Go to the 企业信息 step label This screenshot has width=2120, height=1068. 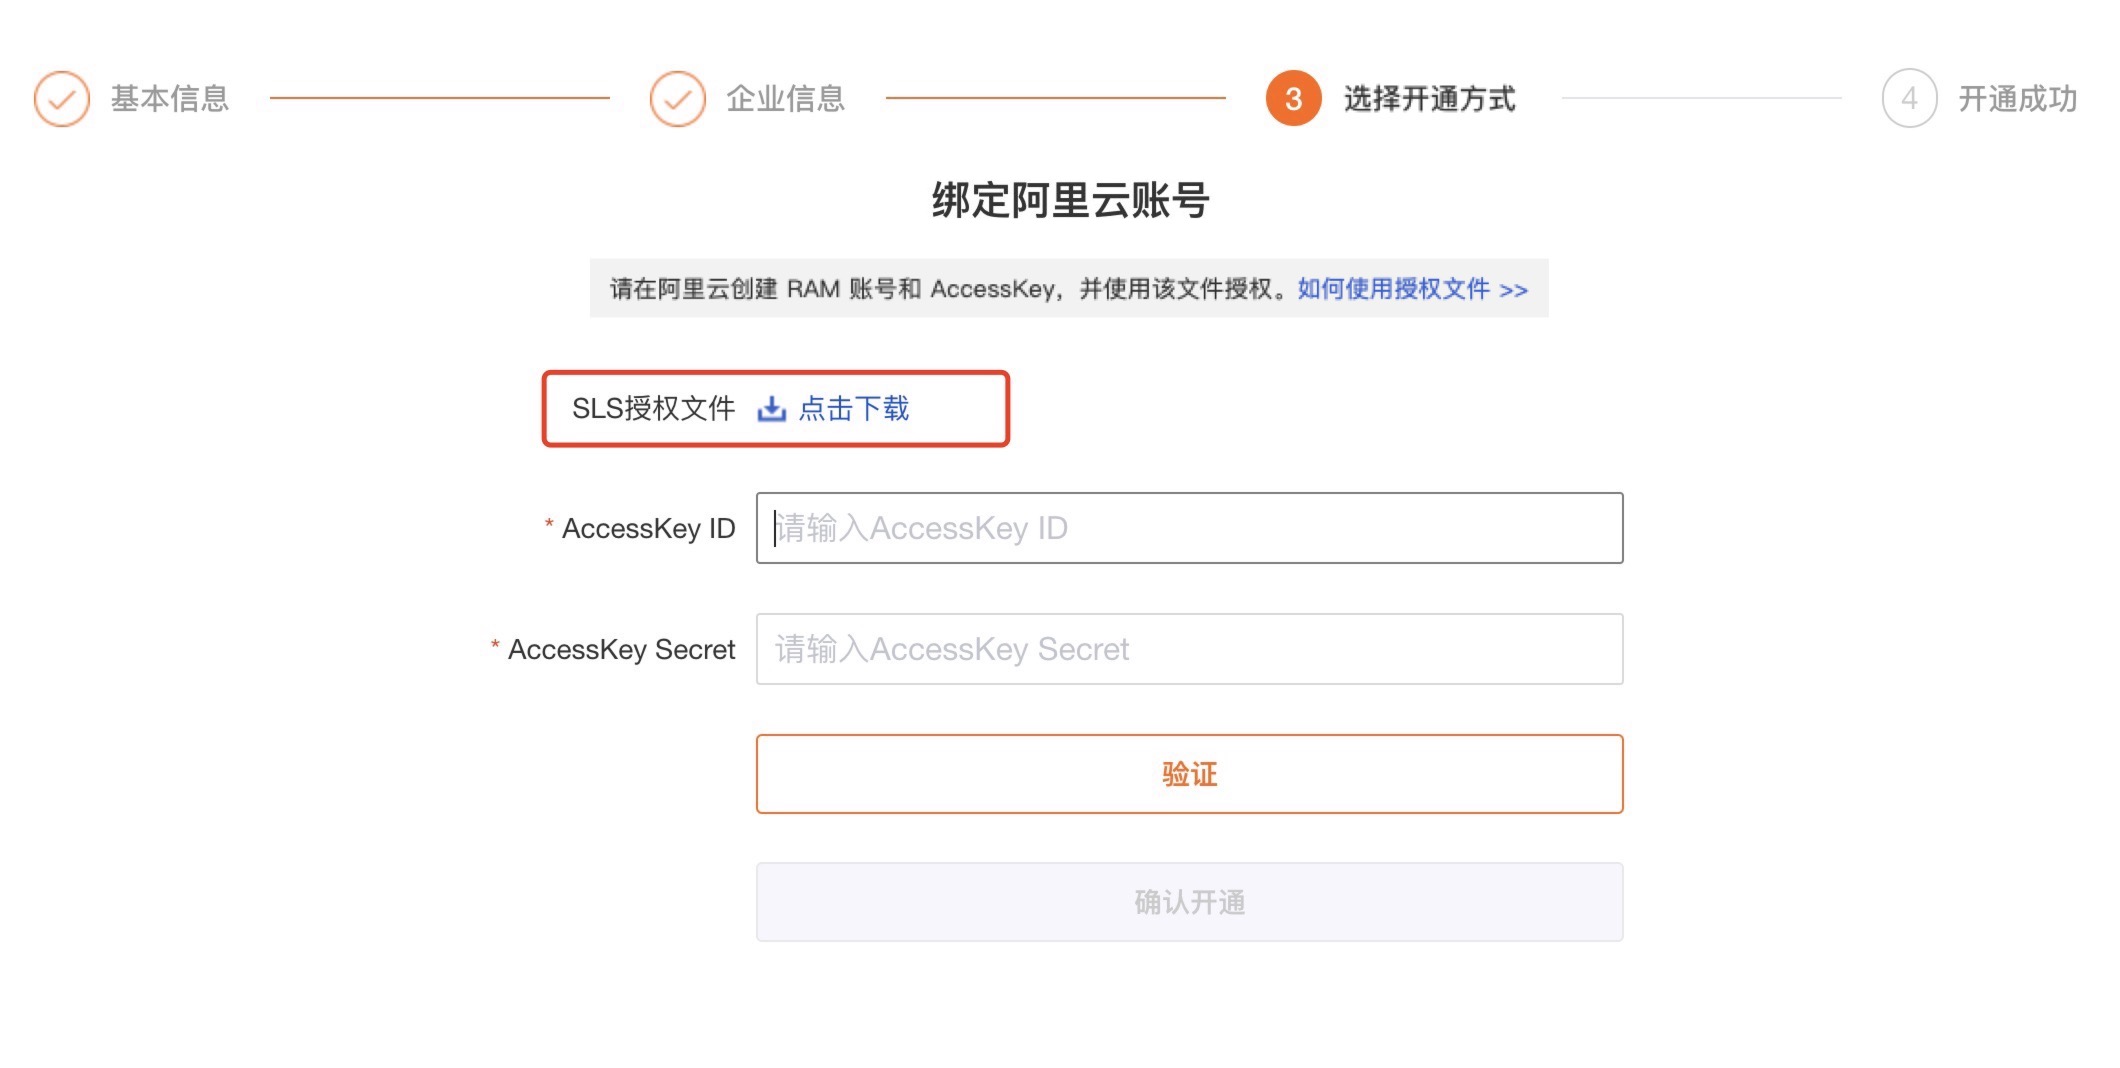point(786,99)
